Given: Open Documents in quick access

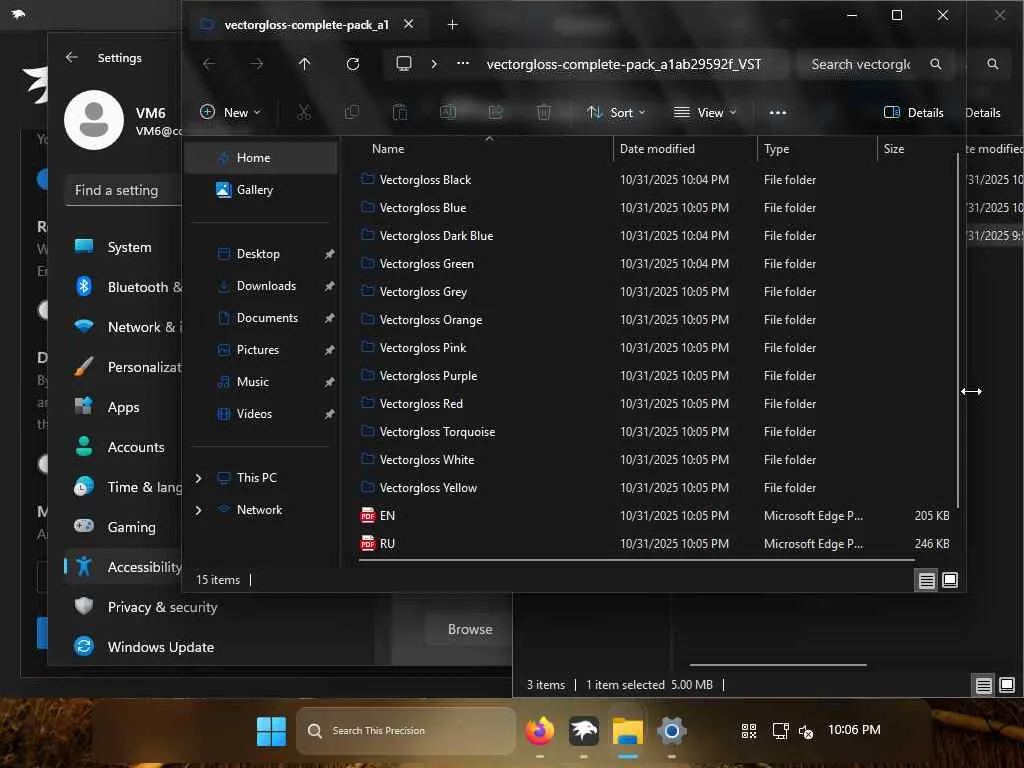Looking at the screenshot, I should (267, 318).
